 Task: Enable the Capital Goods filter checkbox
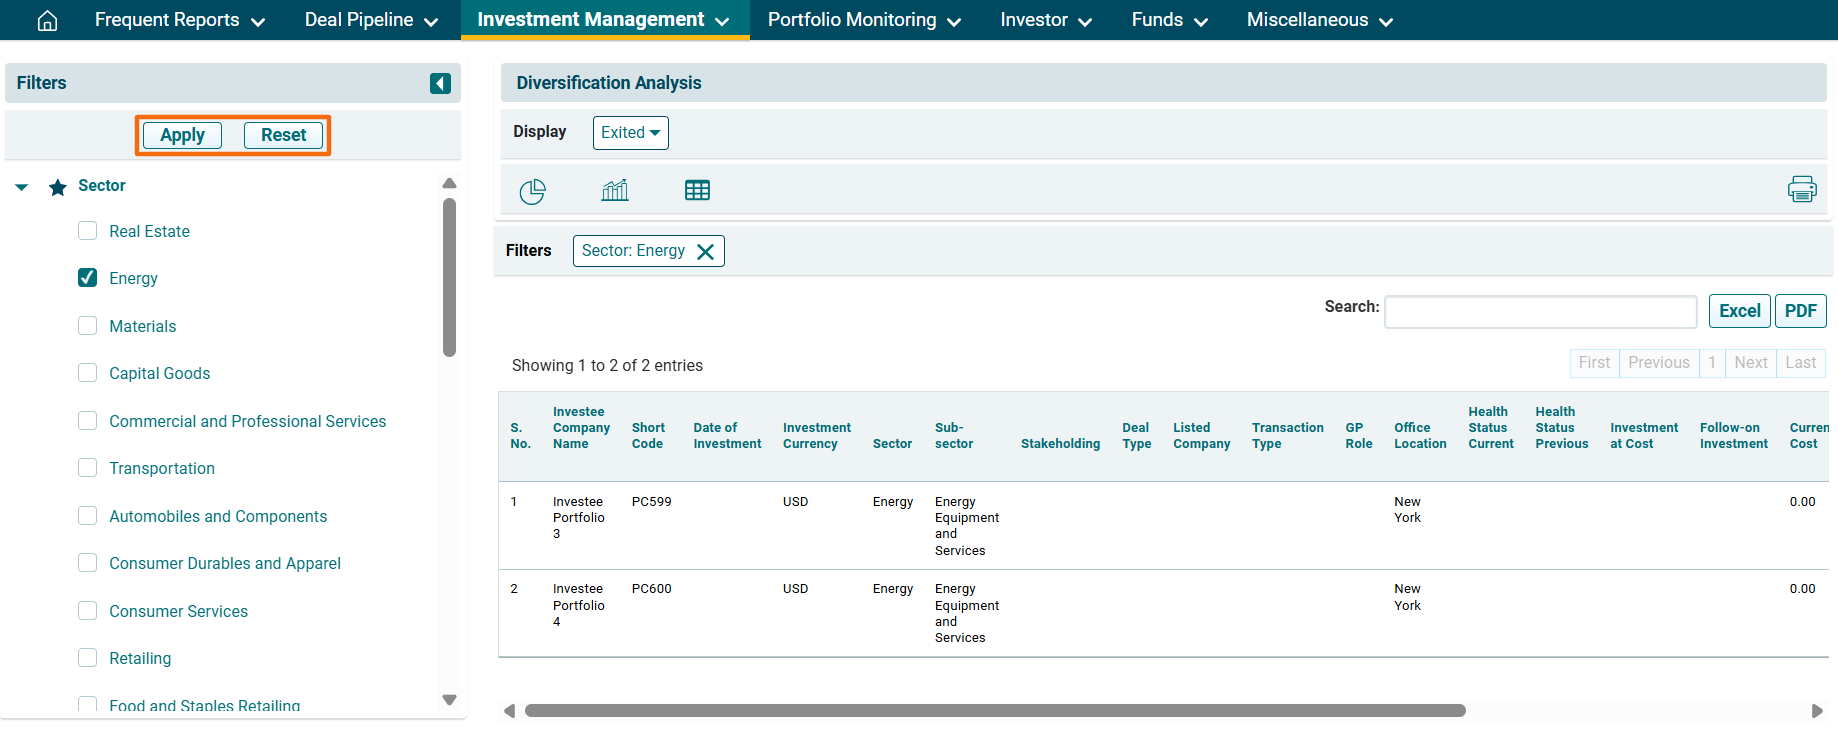click(x=88, y=373)
